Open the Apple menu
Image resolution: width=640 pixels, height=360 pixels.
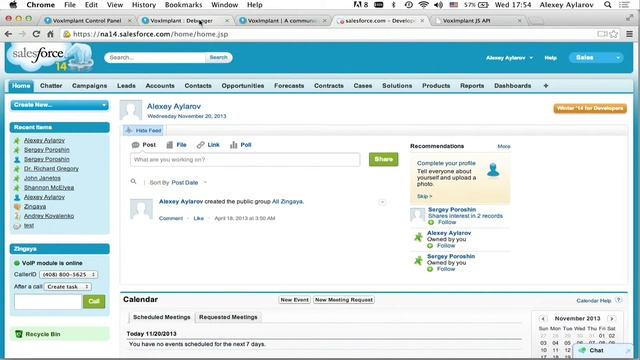[x=13, y=5]
